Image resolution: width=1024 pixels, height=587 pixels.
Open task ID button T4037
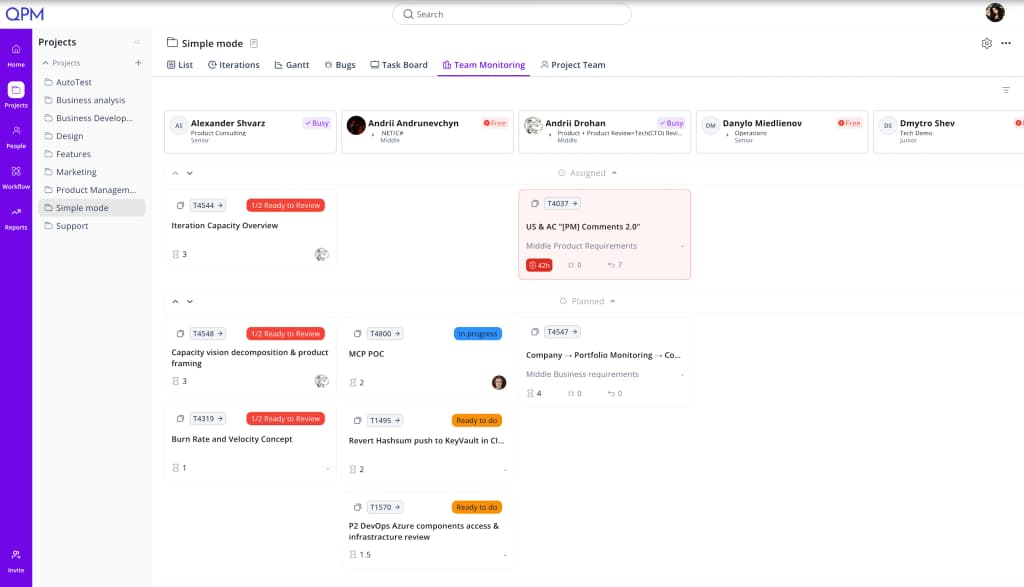tap(562, 204)
